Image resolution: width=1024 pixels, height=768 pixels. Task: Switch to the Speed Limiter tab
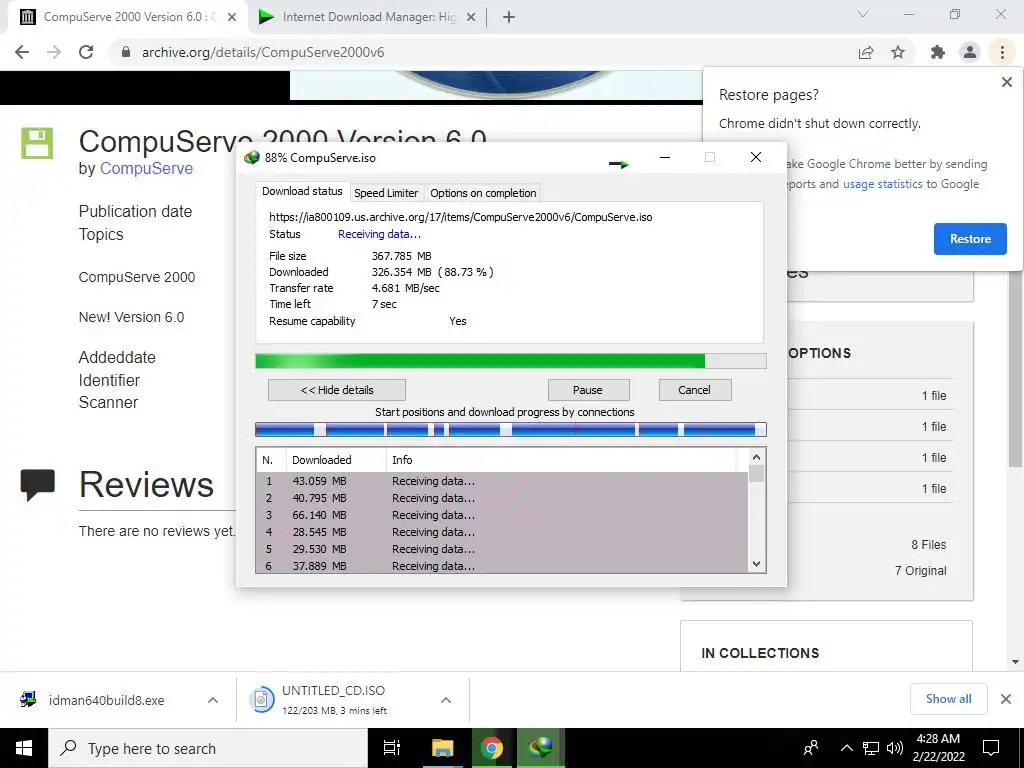[x=386, y=193]
